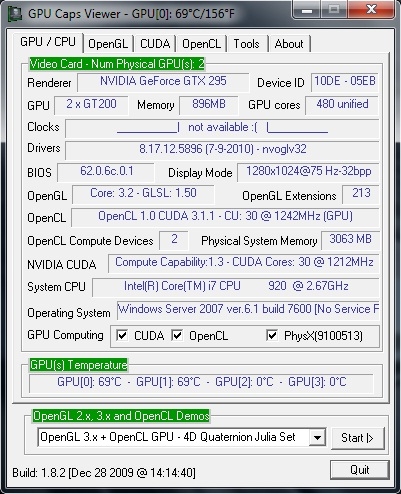
Task: Click the GPU field 2 x GT200
Action: click(x=91, y=105)
